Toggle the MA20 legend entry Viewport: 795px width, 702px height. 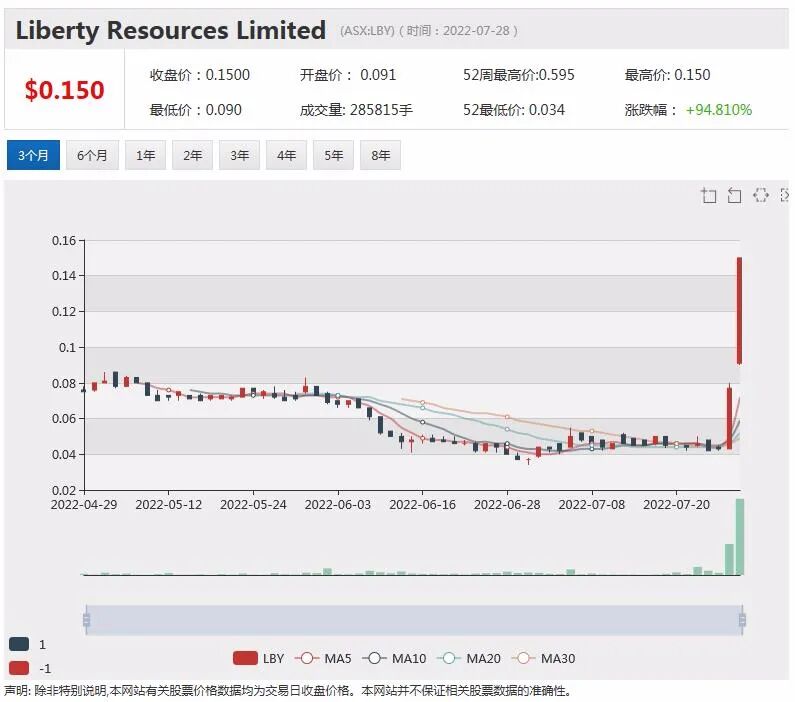point(468,658)
